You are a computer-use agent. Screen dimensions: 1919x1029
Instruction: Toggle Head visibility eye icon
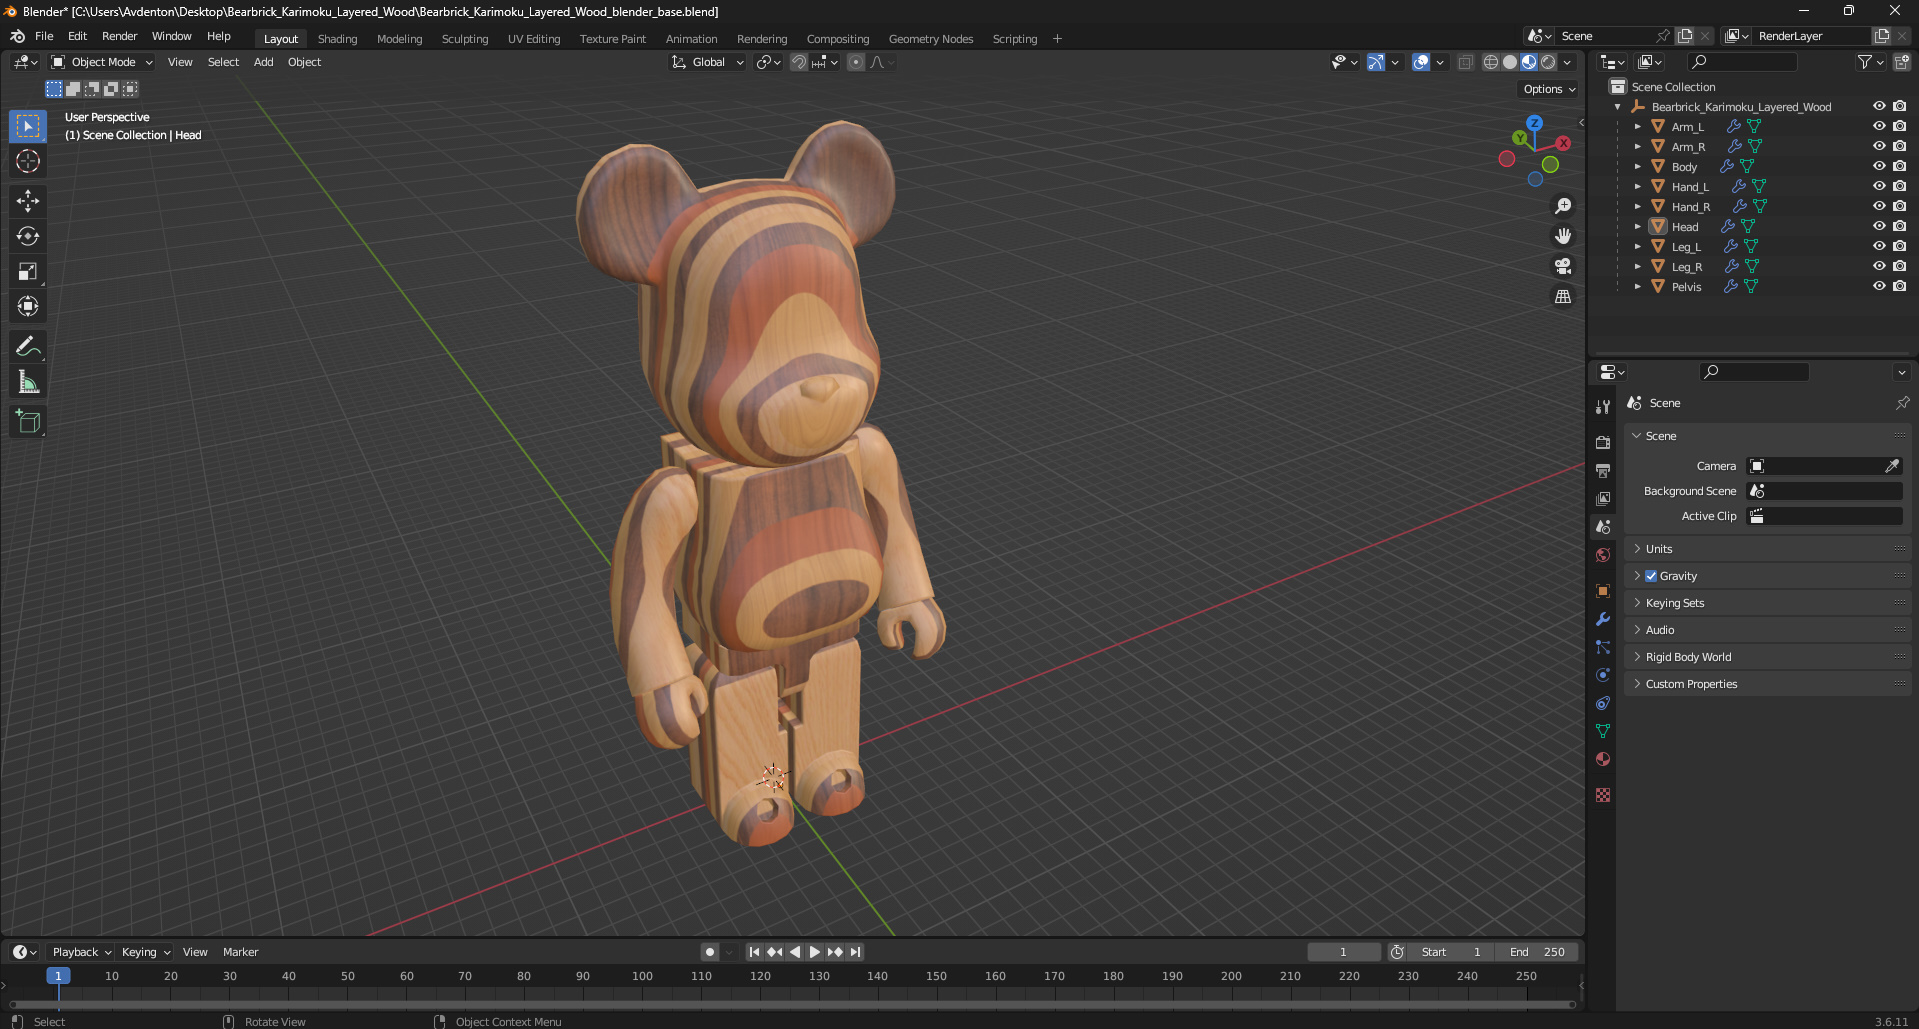pos(1879,226)
